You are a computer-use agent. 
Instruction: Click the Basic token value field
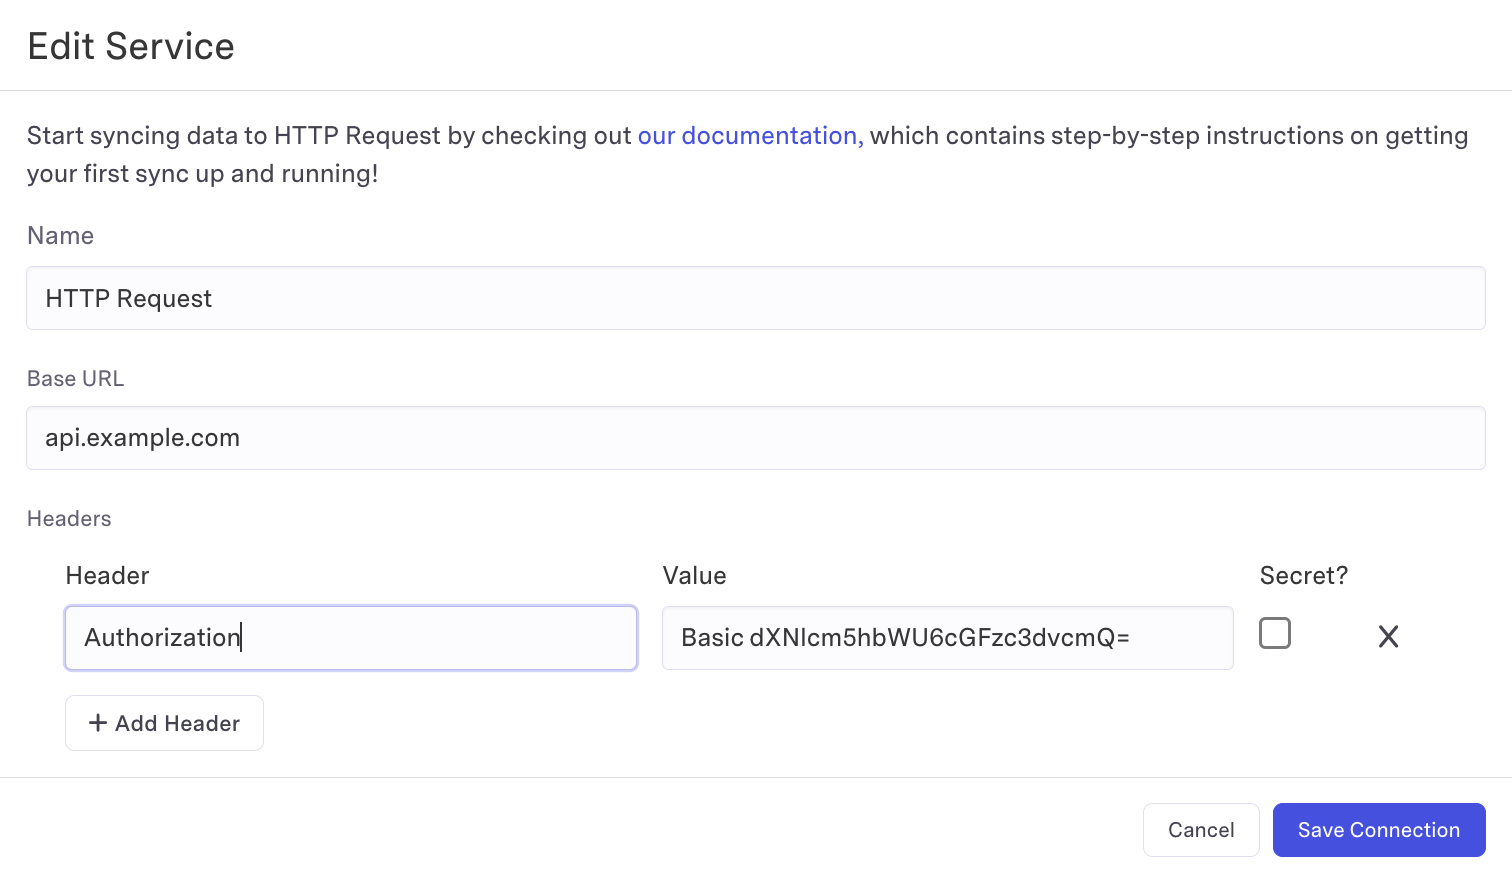pos(946,638)
